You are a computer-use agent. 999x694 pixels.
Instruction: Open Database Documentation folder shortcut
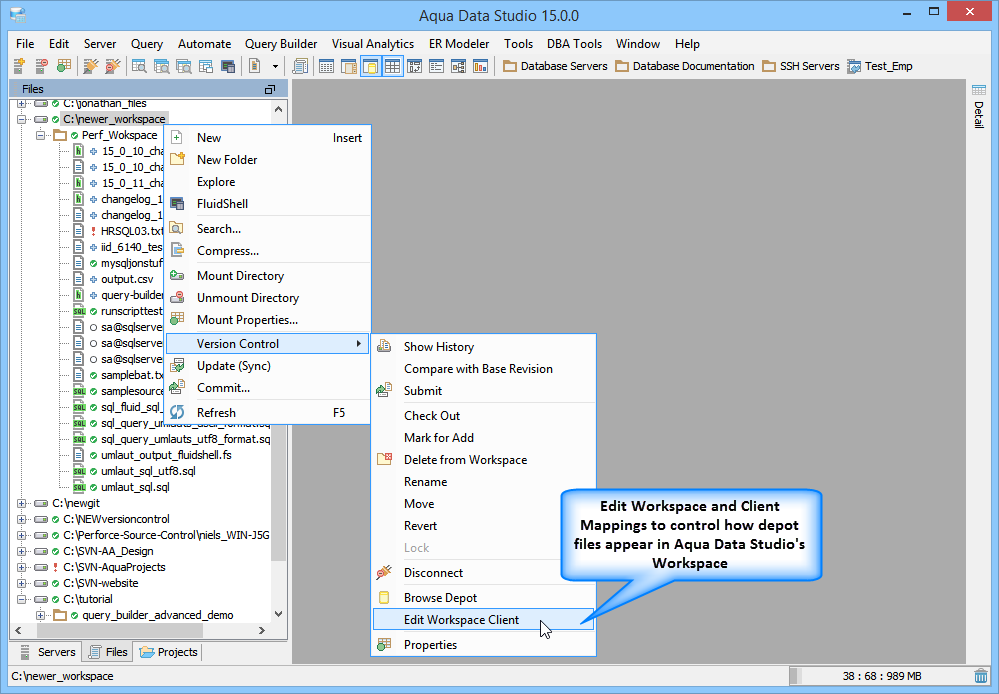(685, 66)
